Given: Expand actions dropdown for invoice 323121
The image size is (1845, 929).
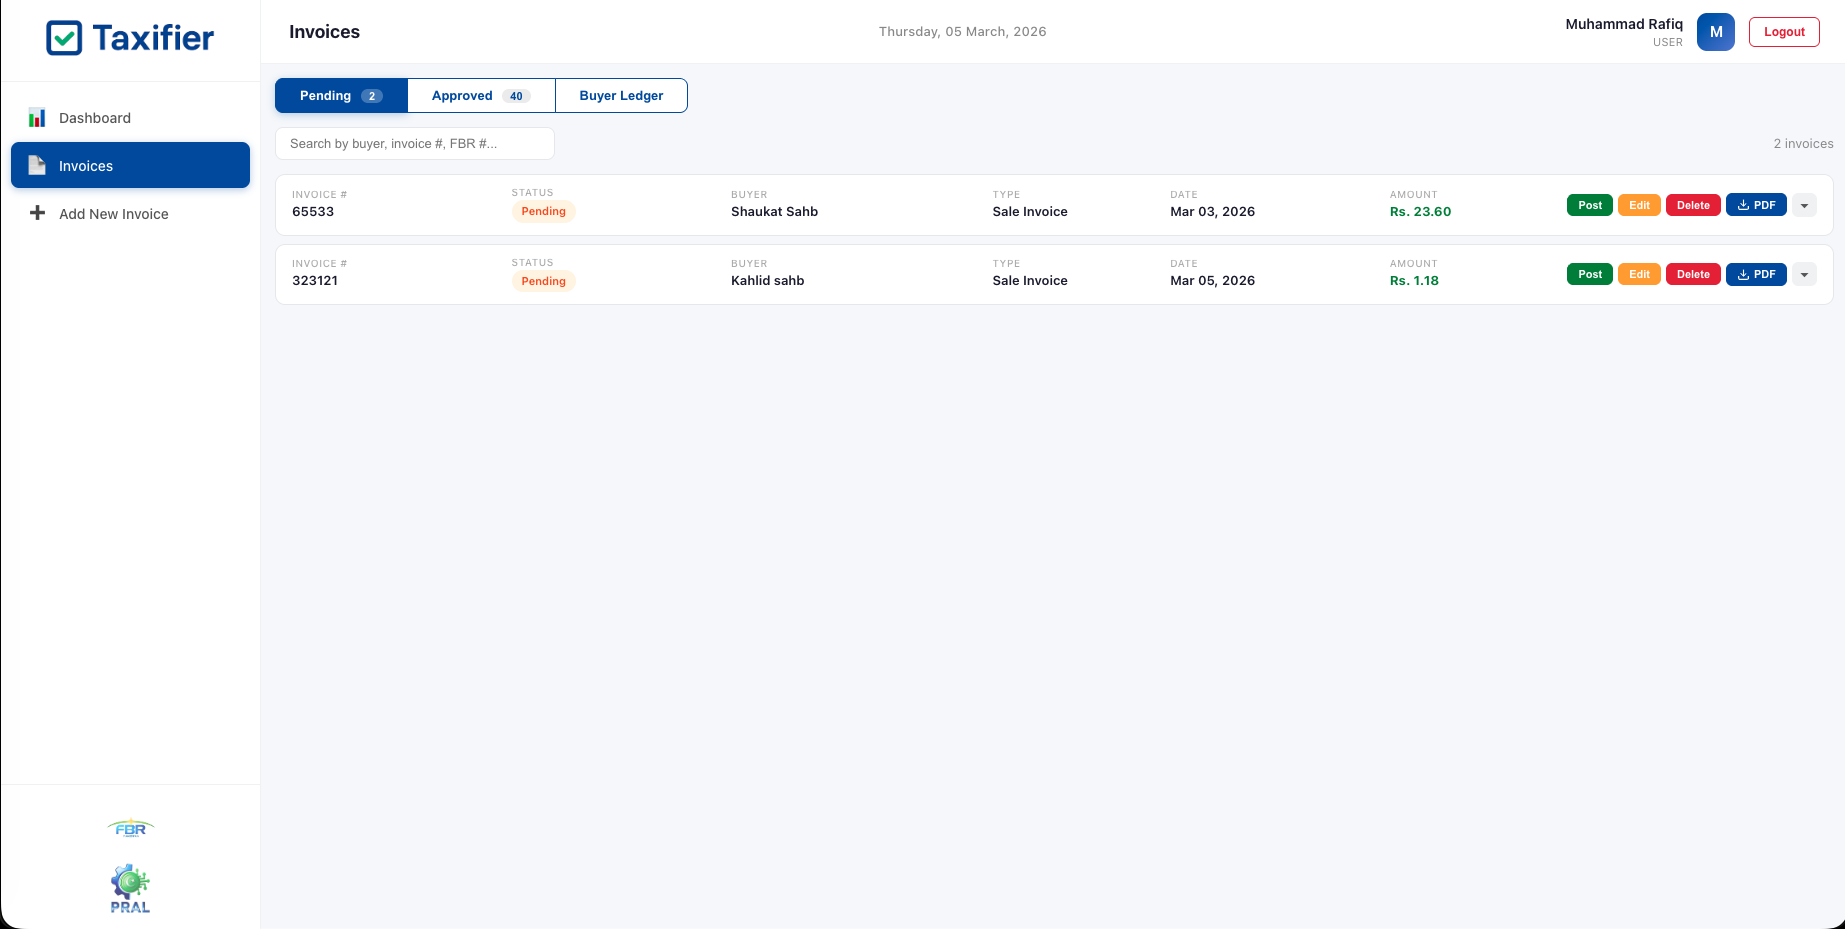Looking at the screenshot, I should click(1804, 273).
